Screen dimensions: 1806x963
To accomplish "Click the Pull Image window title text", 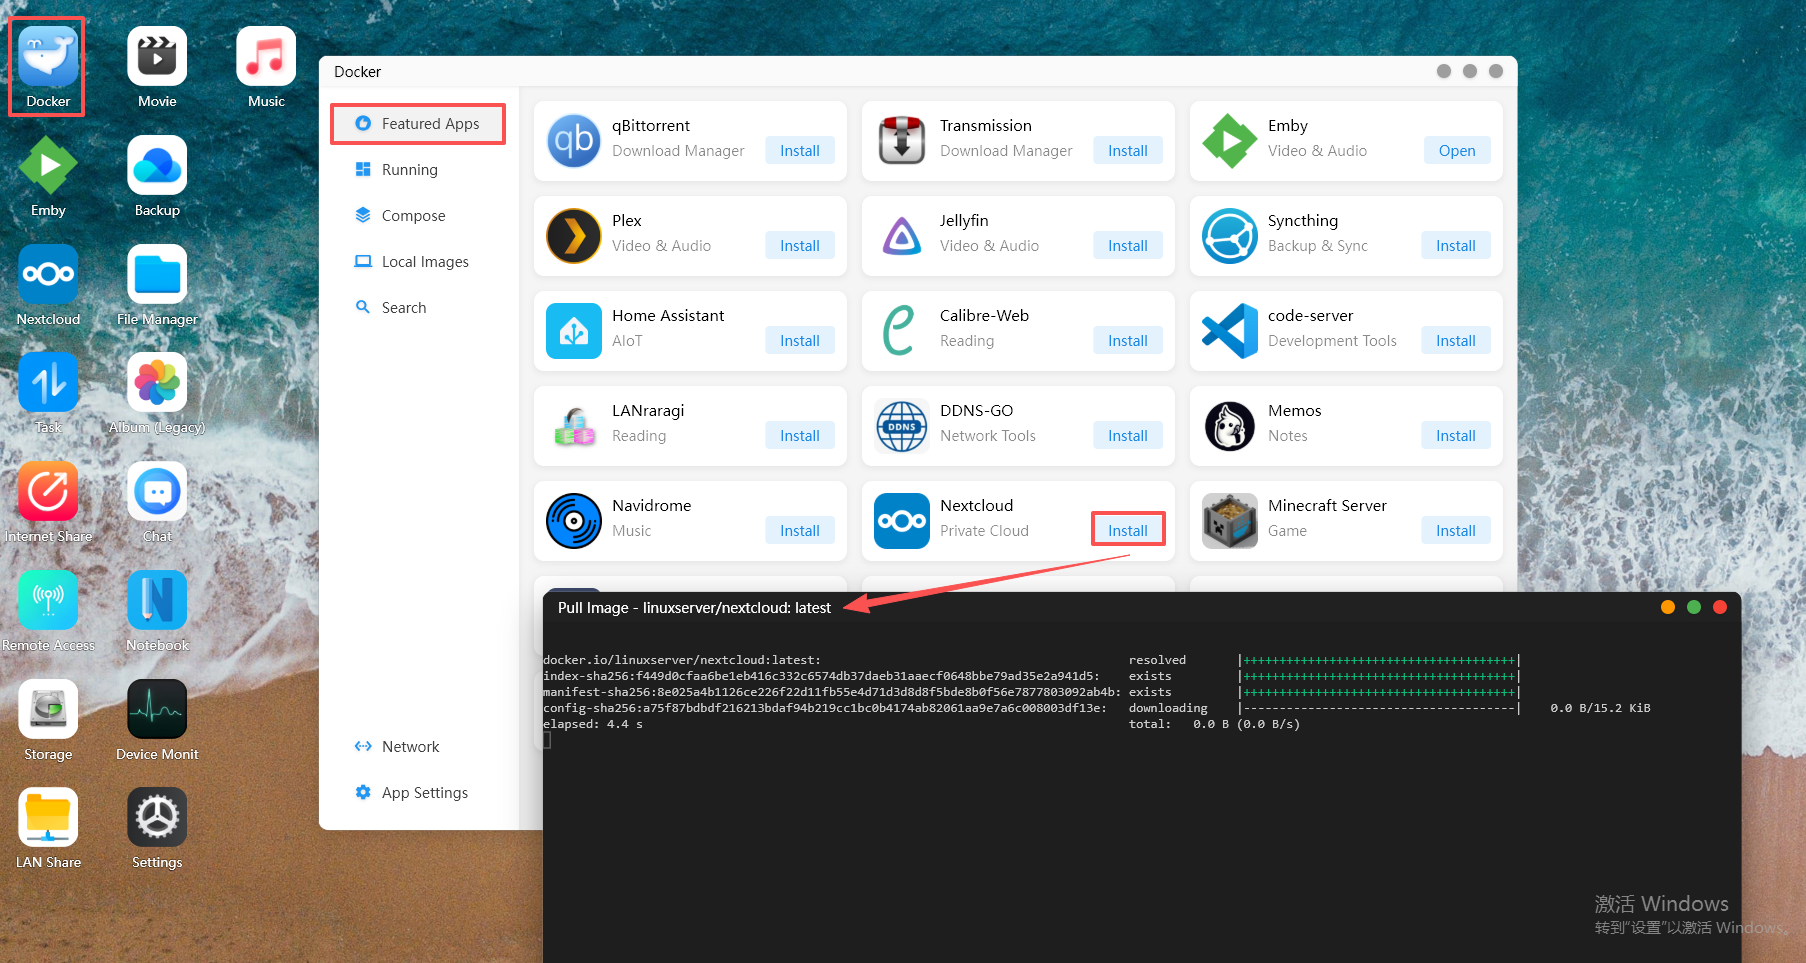I will 694,608.
